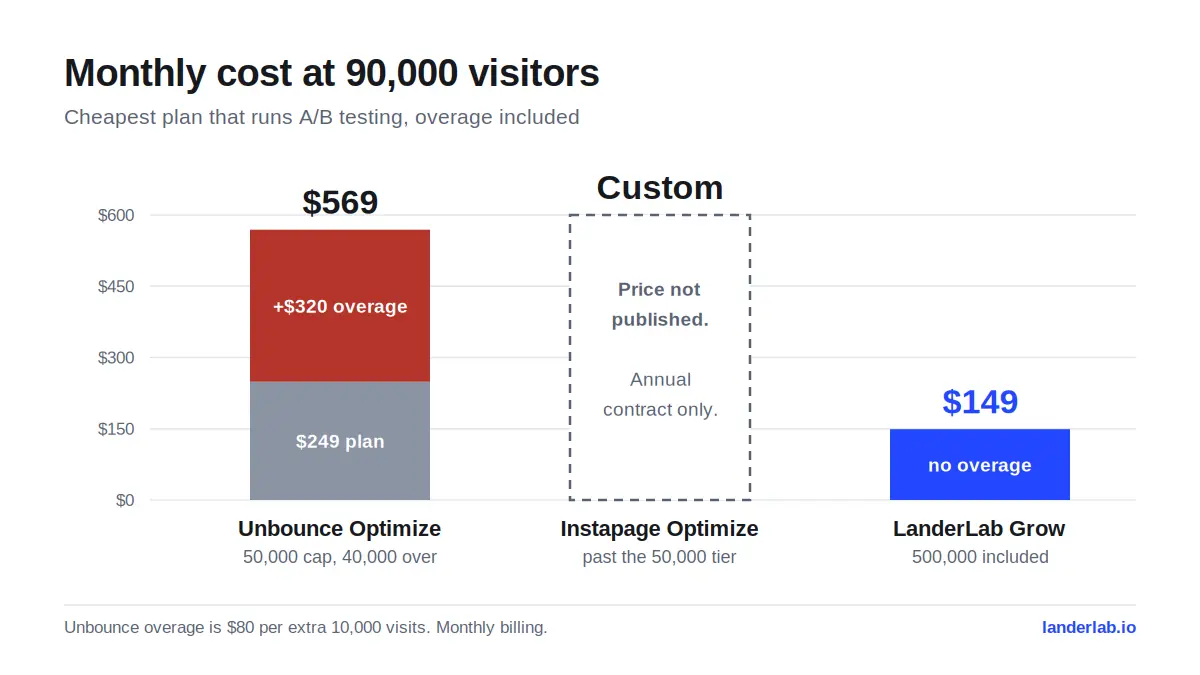This screenshot has height=675, width=1200.
Task: Click the Unbounce overage footnote text
Action: click(306, 628)
